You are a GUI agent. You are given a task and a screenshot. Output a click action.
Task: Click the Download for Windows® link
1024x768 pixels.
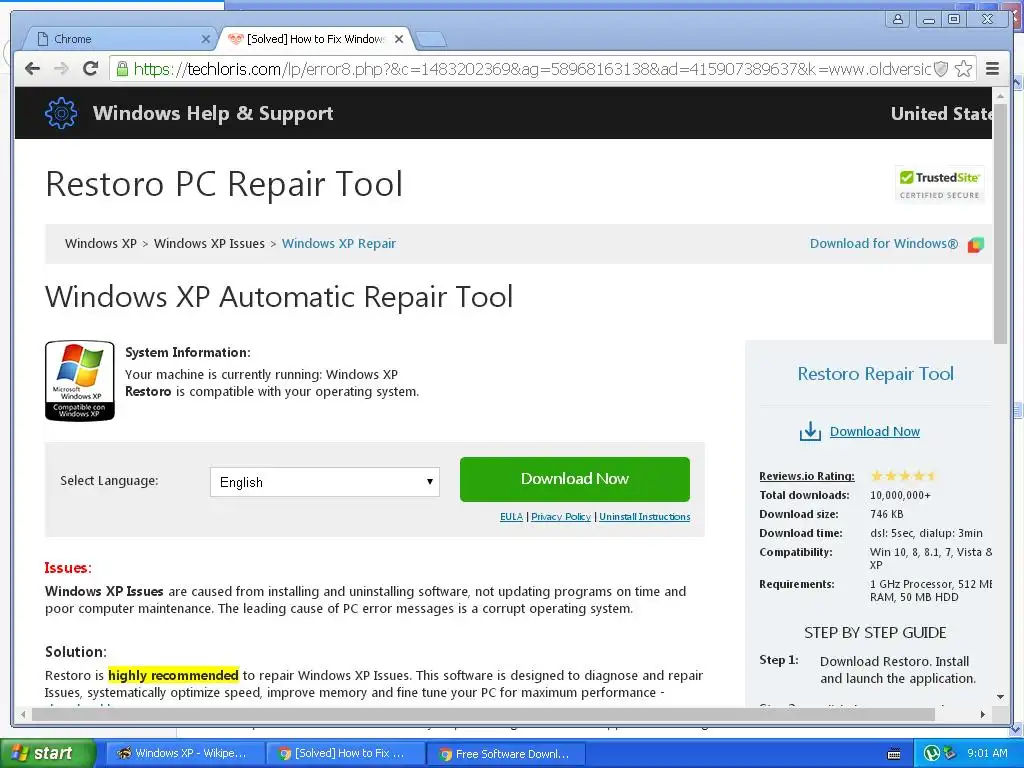pos(884,244)
